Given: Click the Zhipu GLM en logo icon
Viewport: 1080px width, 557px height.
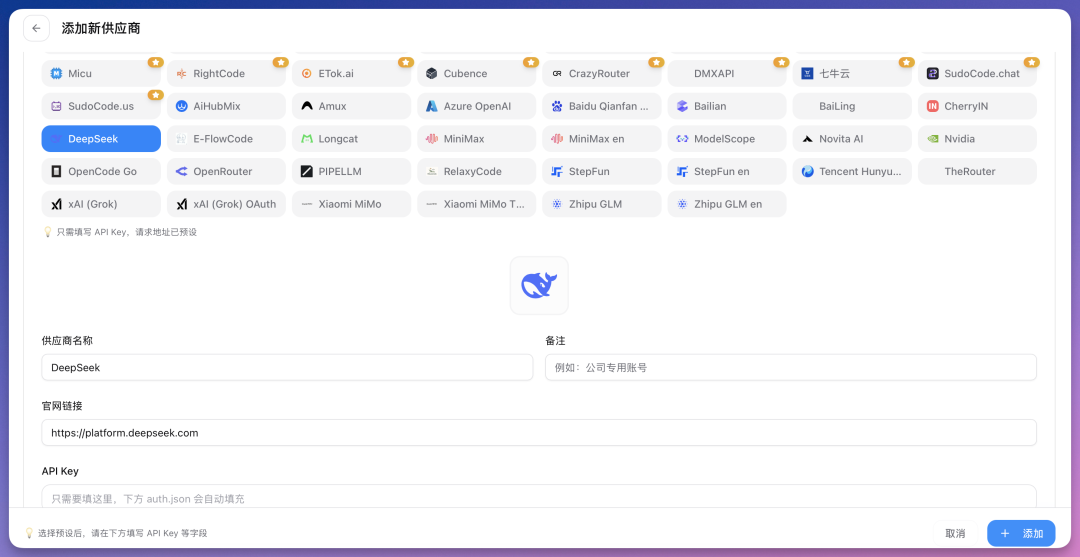Looking at the screenshot, I should [682, 204].
